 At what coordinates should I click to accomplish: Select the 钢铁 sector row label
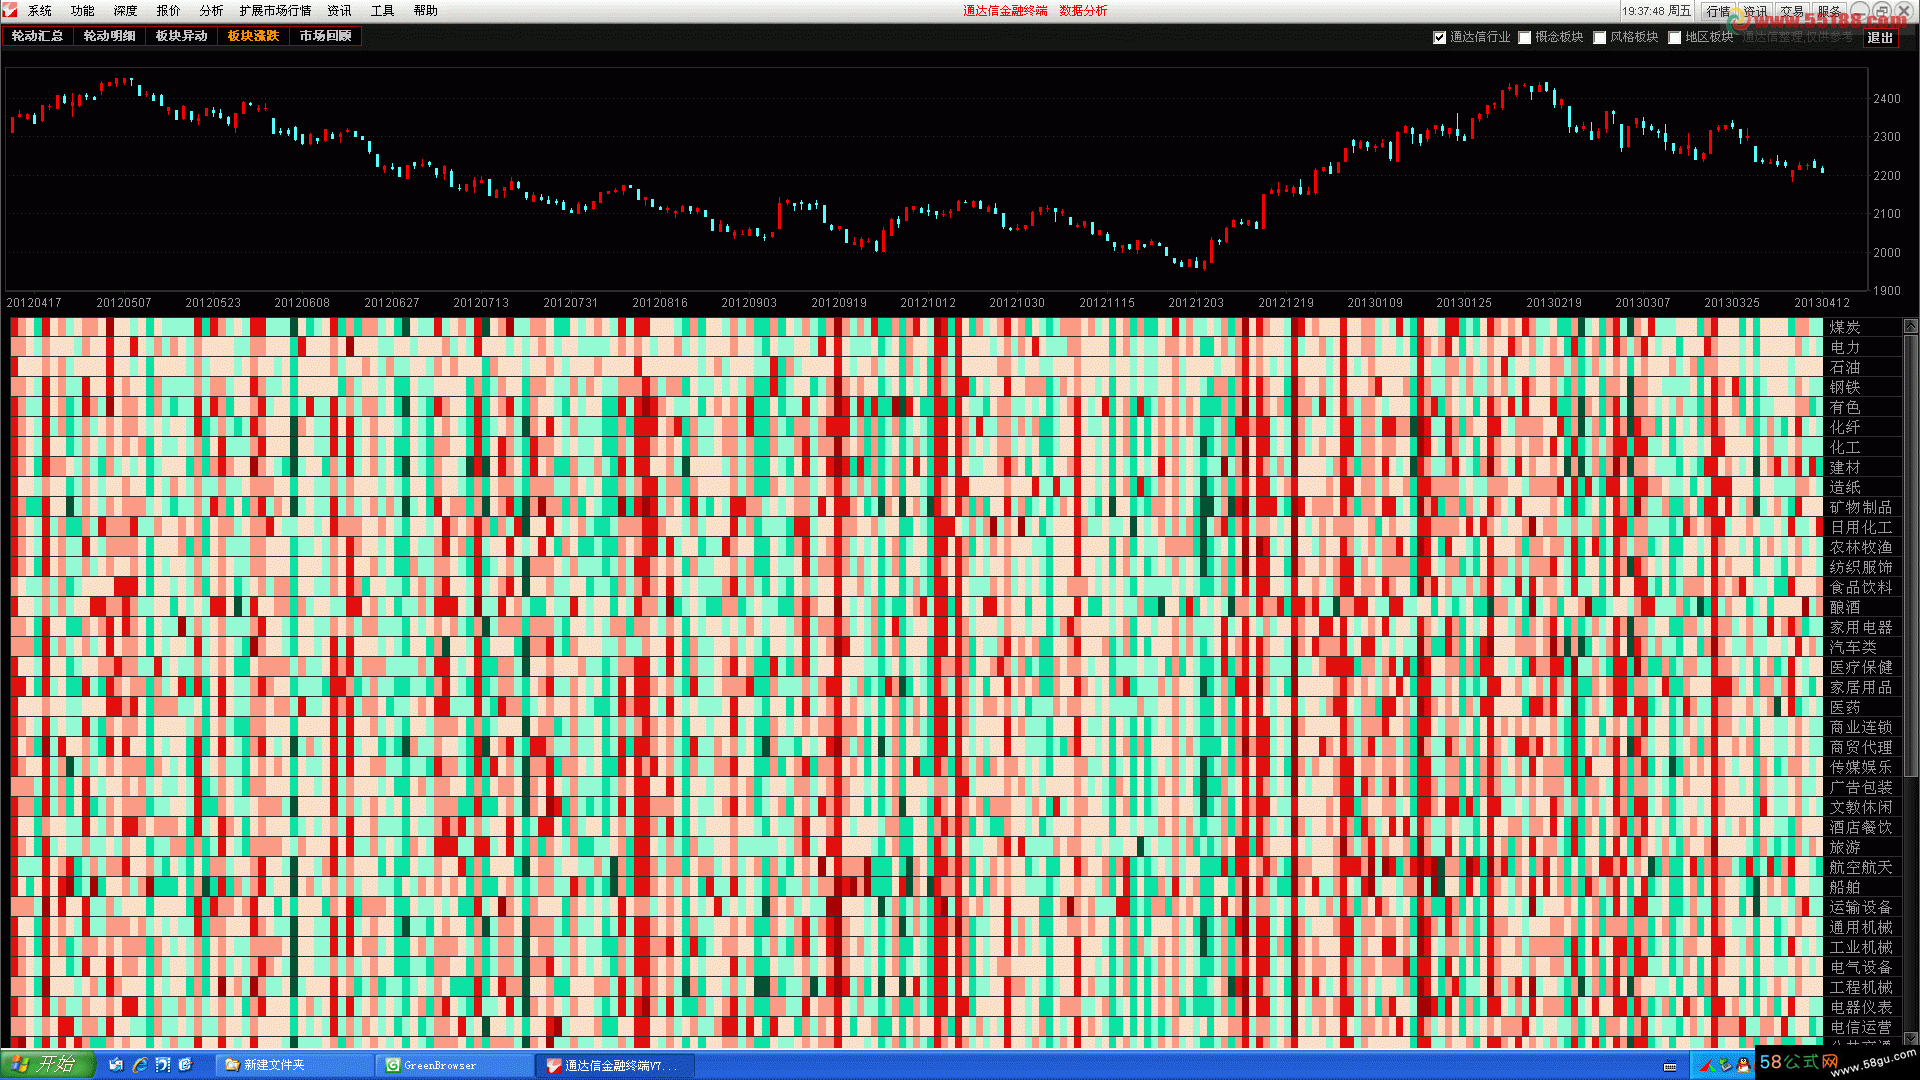tap(1845, 387)
